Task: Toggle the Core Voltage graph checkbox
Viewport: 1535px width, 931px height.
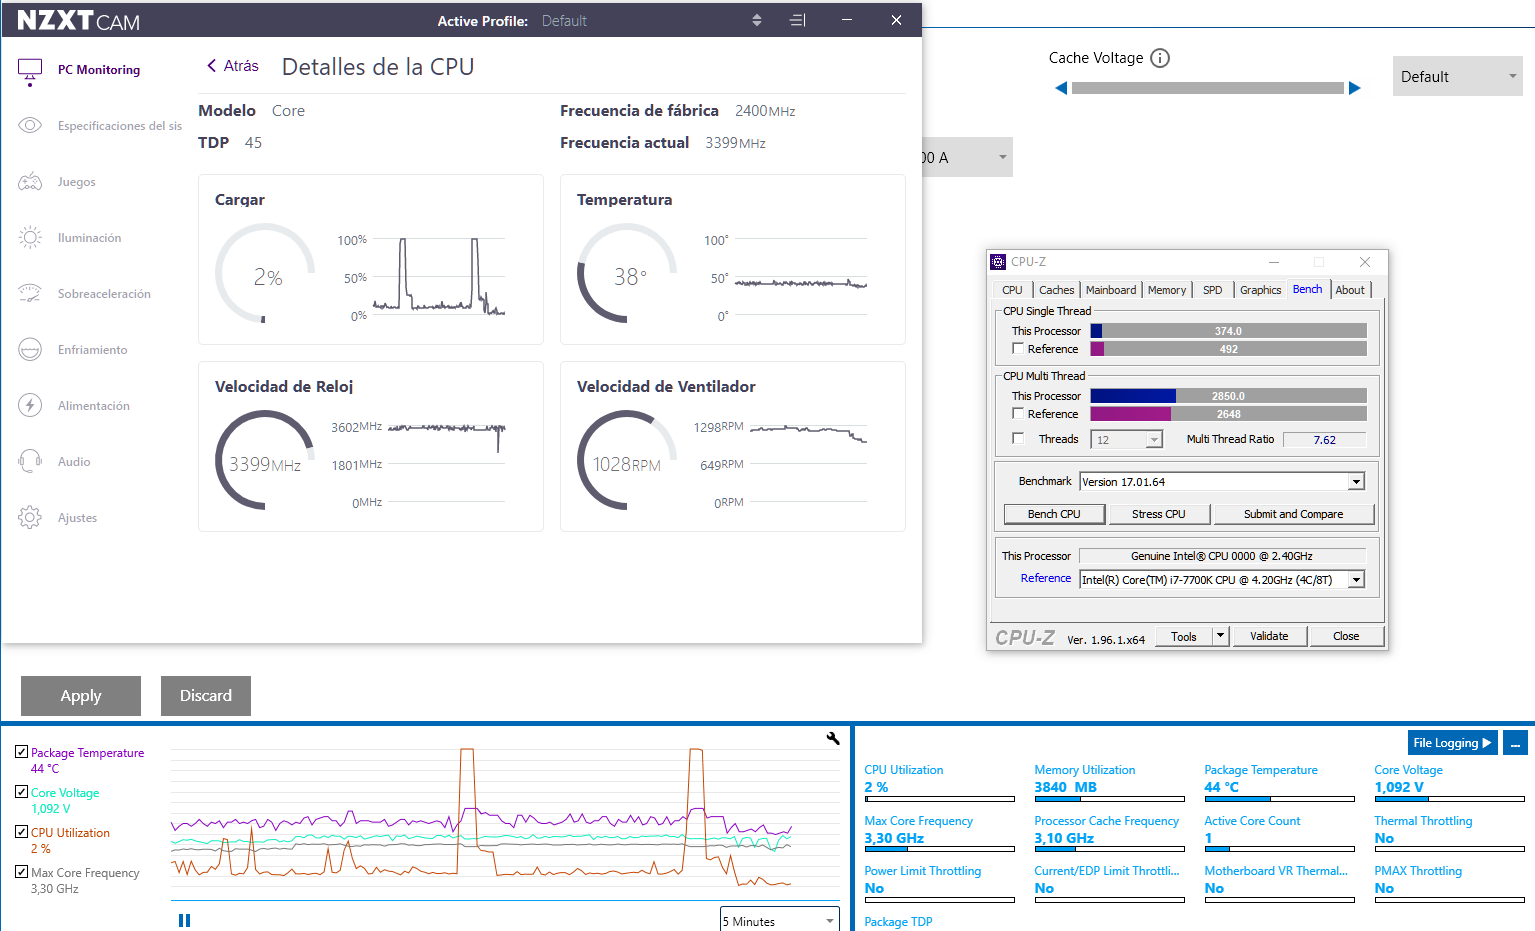Action: (21, 792)
